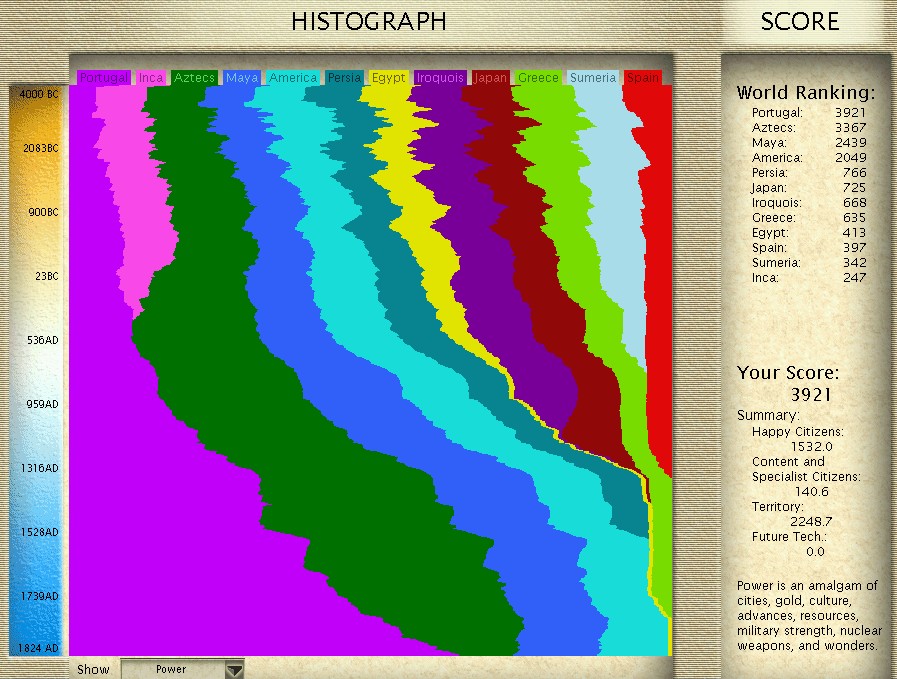Select the Spain color swatch label
The height and width of the screenshot is (679, 897).
(x=643, y=77)
